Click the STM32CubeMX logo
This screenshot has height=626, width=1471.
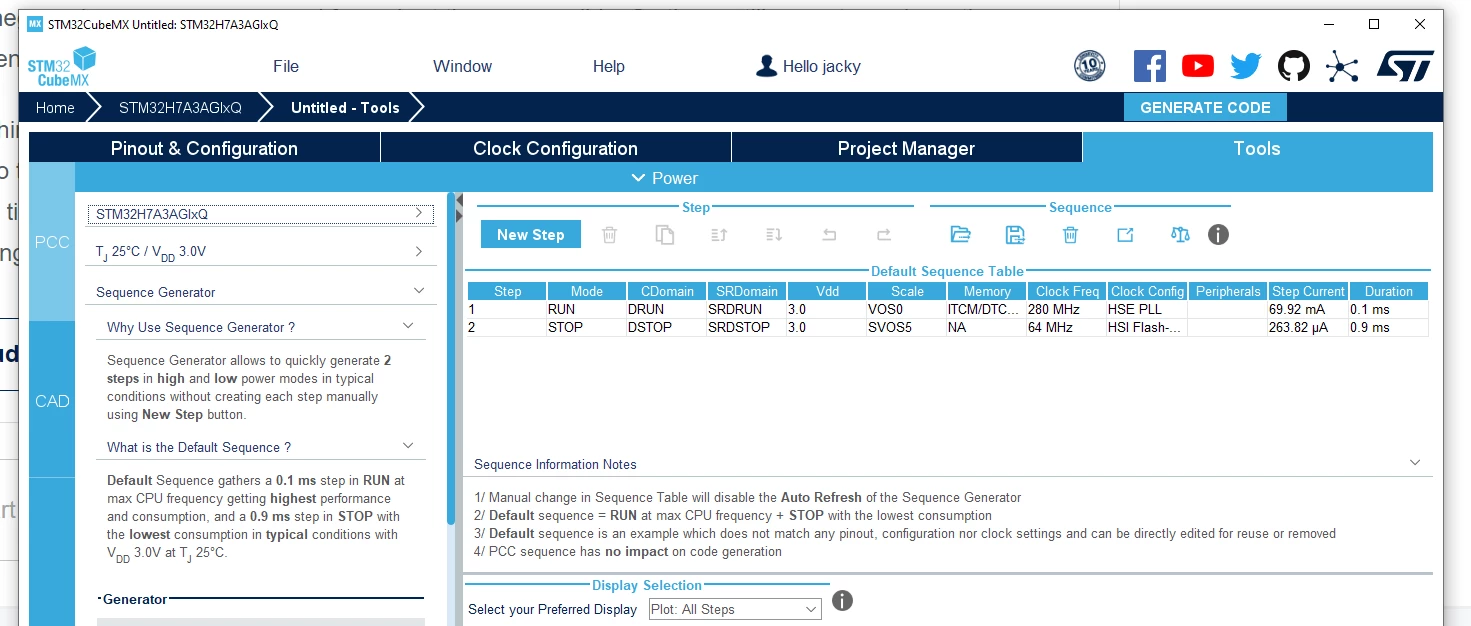pos(62,66)
